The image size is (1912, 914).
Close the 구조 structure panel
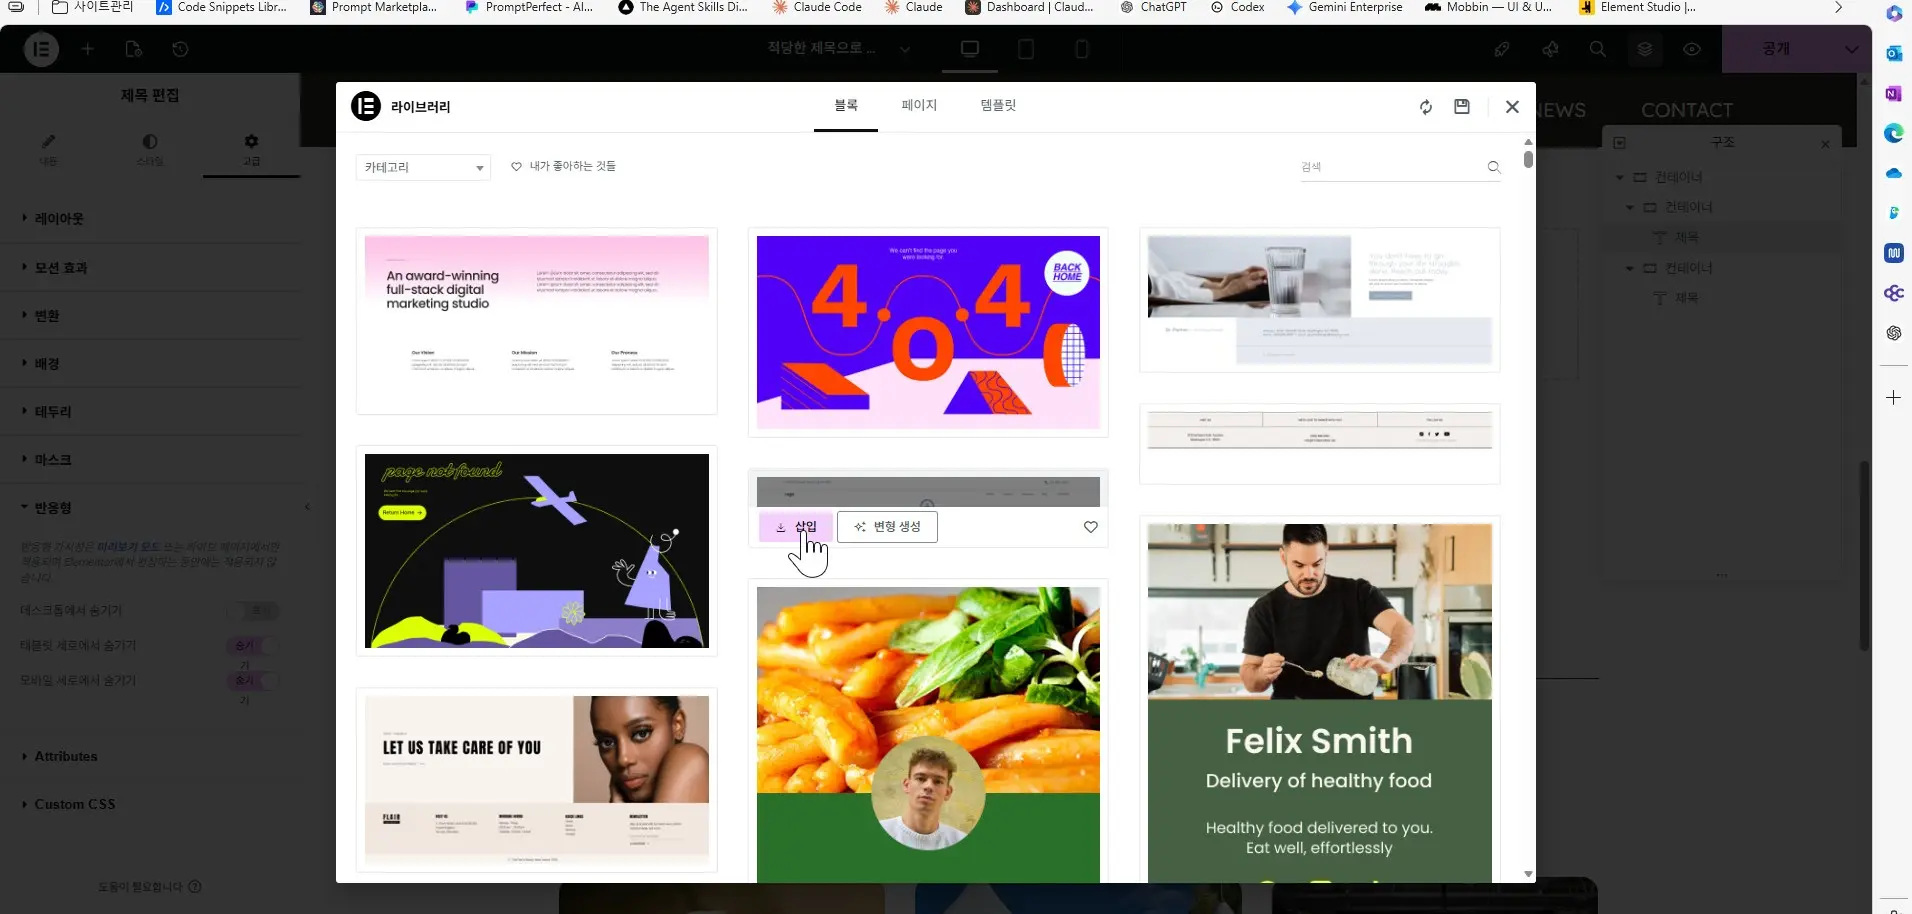(x=1825, y=144)
